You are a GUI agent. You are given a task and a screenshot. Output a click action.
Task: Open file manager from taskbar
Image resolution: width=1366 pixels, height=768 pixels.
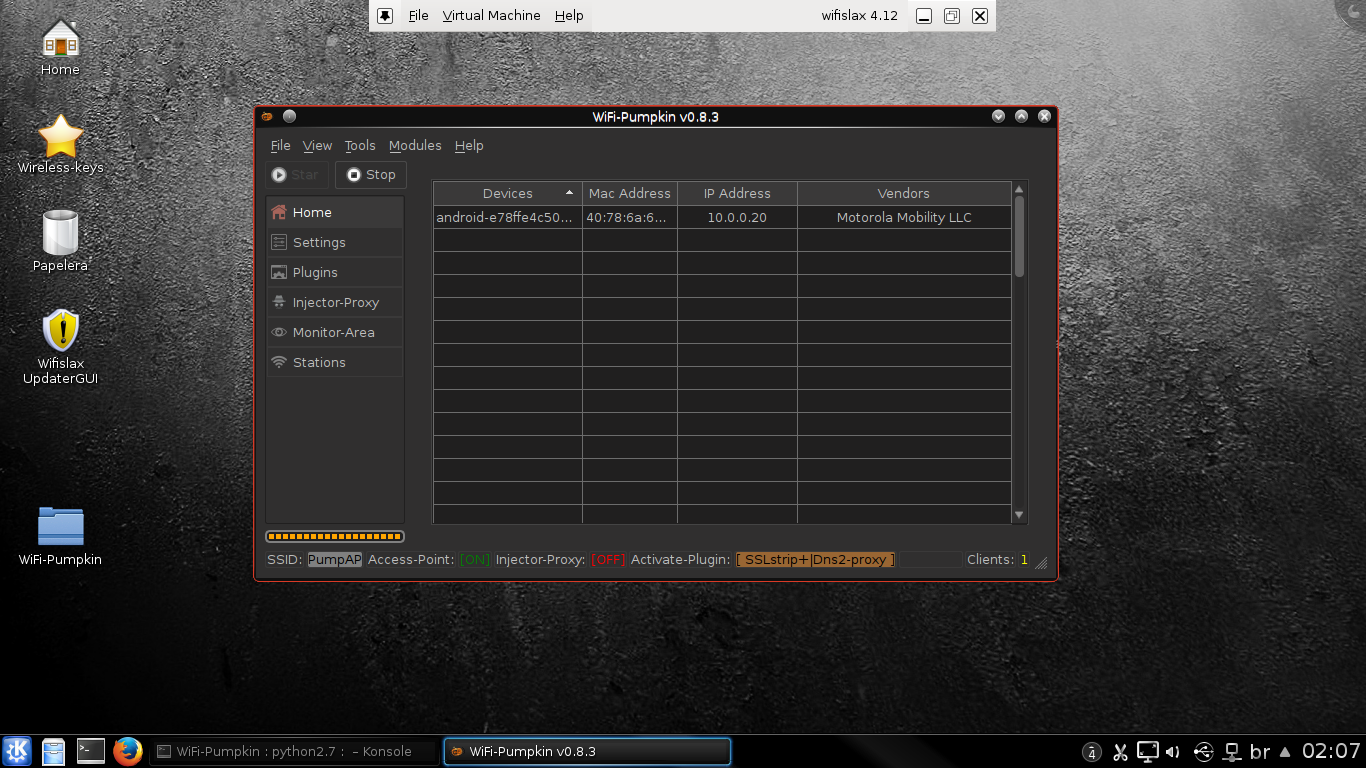54,751
